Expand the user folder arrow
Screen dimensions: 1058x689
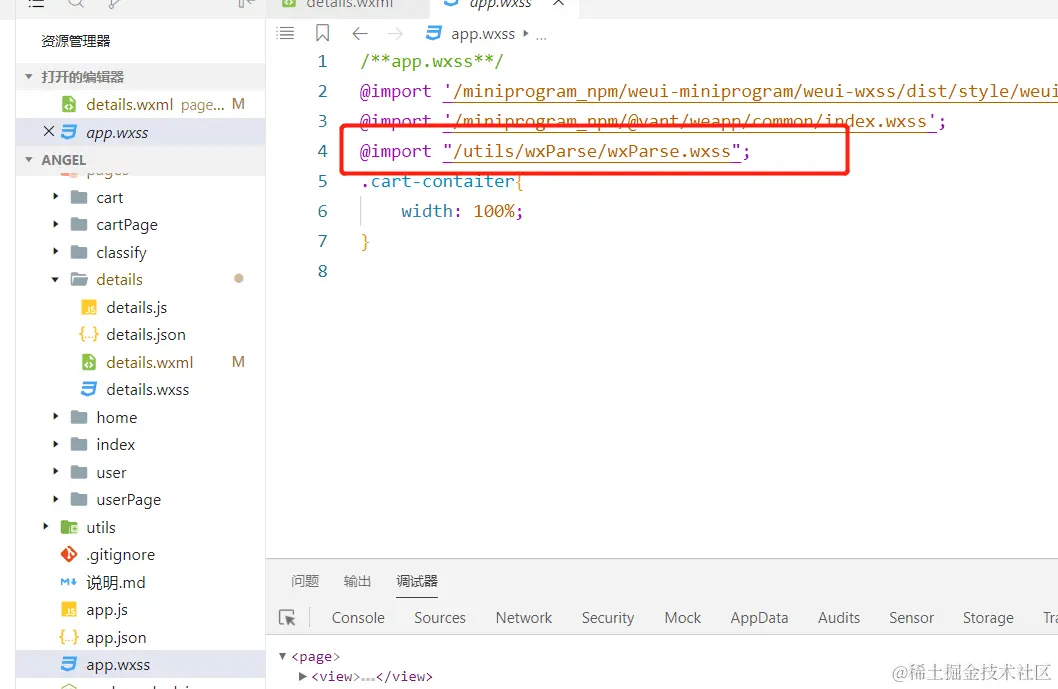(55, 472)
